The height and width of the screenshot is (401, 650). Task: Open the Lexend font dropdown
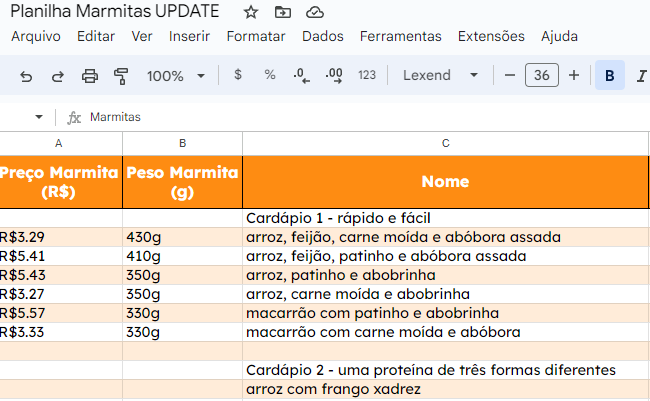click(440, 75)
